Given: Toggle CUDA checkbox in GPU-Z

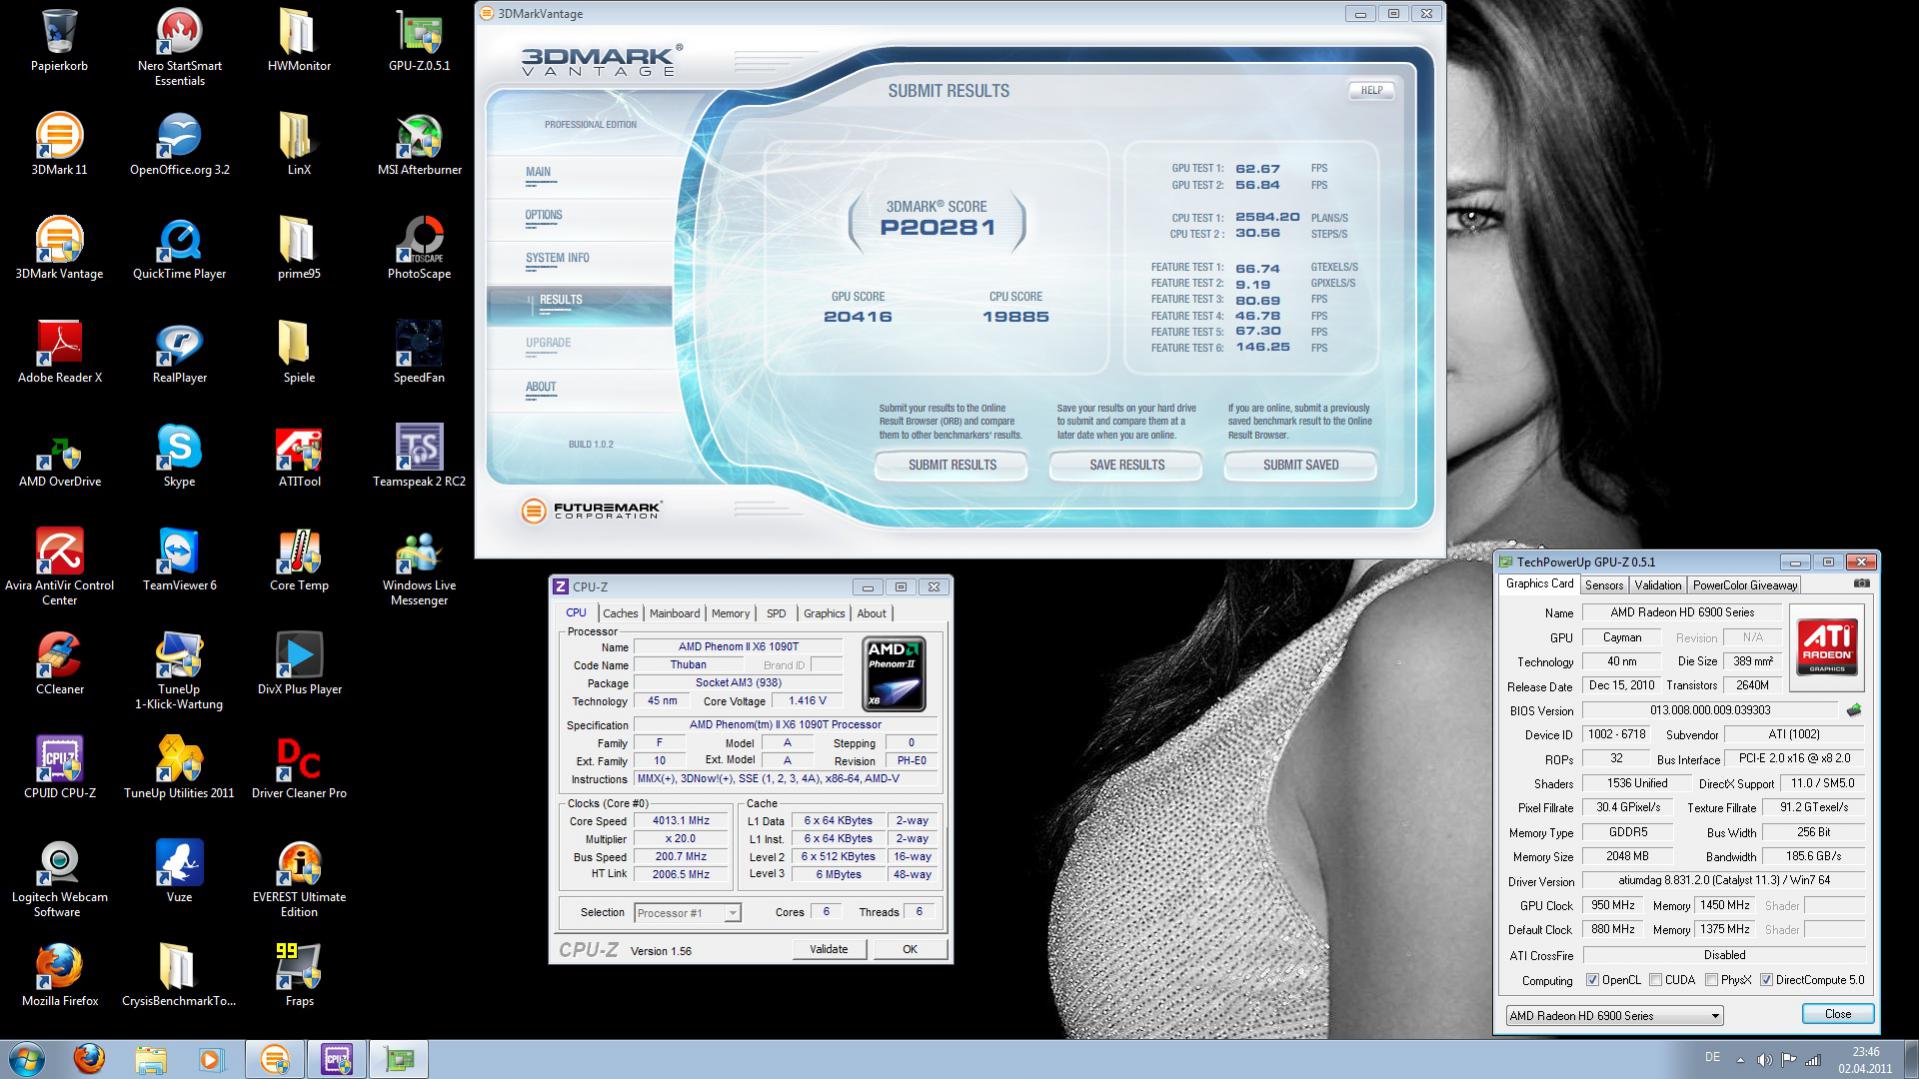Looking at the screenshot, I should click(1656, 980).
